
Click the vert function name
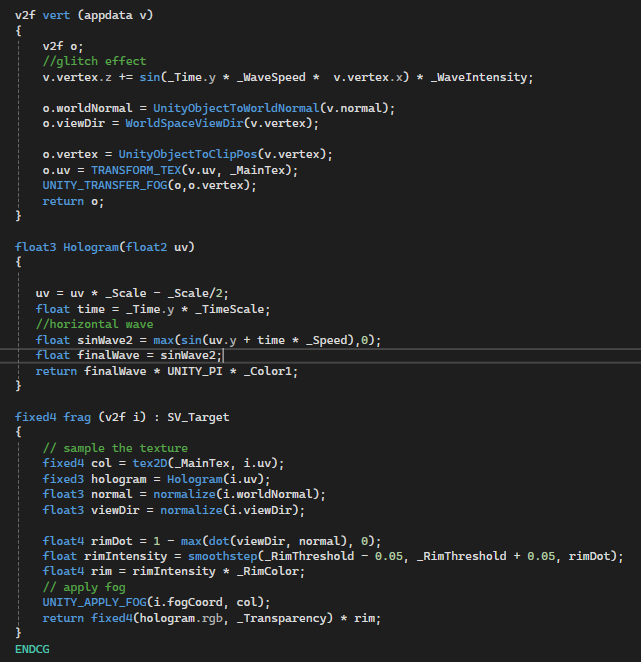[56, 15]
